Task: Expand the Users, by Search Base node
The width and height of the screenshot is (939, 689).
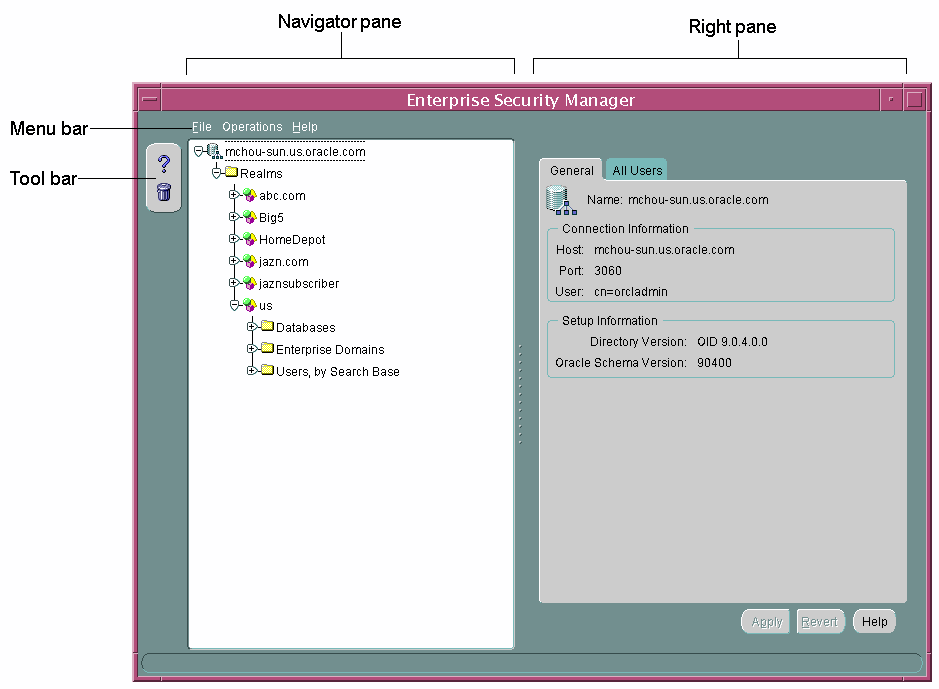Action: pyautogui.click(x=252, y=371)
